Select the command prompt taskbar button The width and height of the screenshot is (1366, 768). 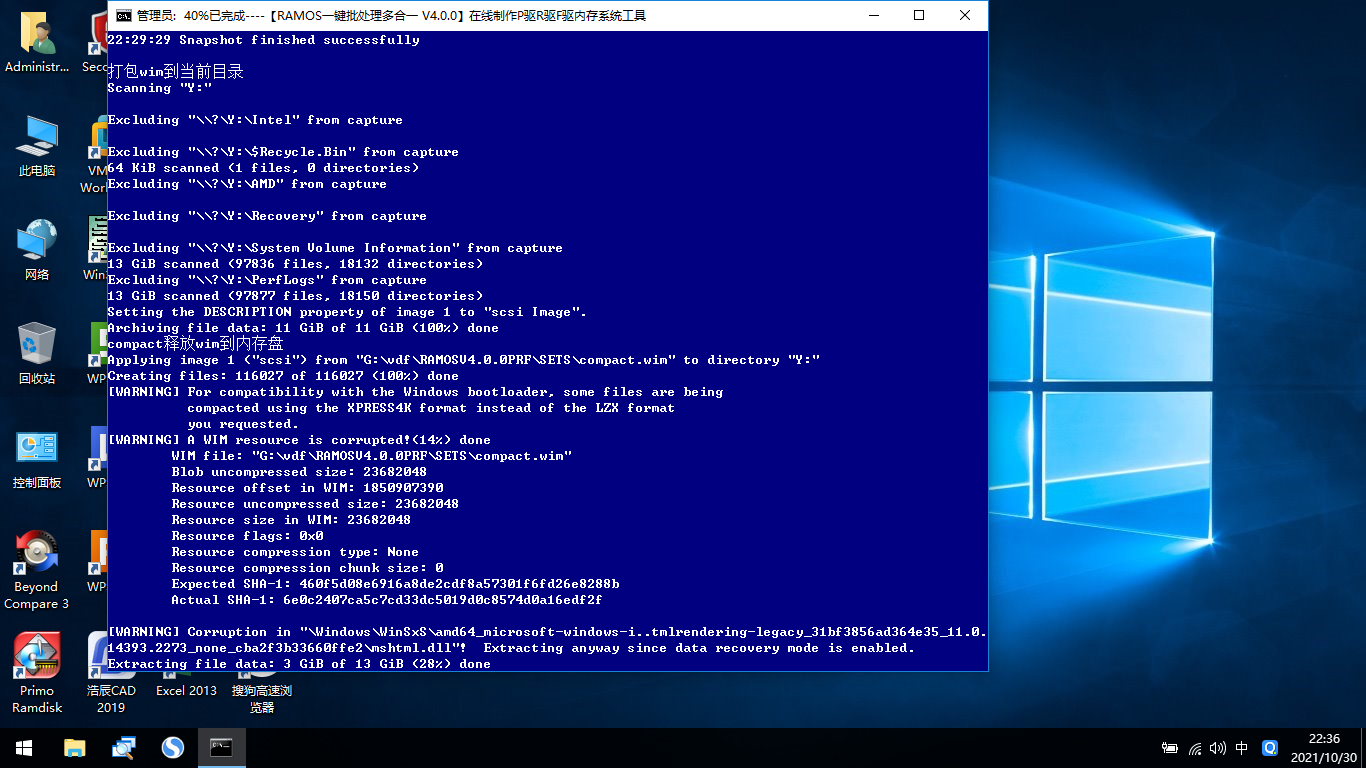(x=221, y=748)
